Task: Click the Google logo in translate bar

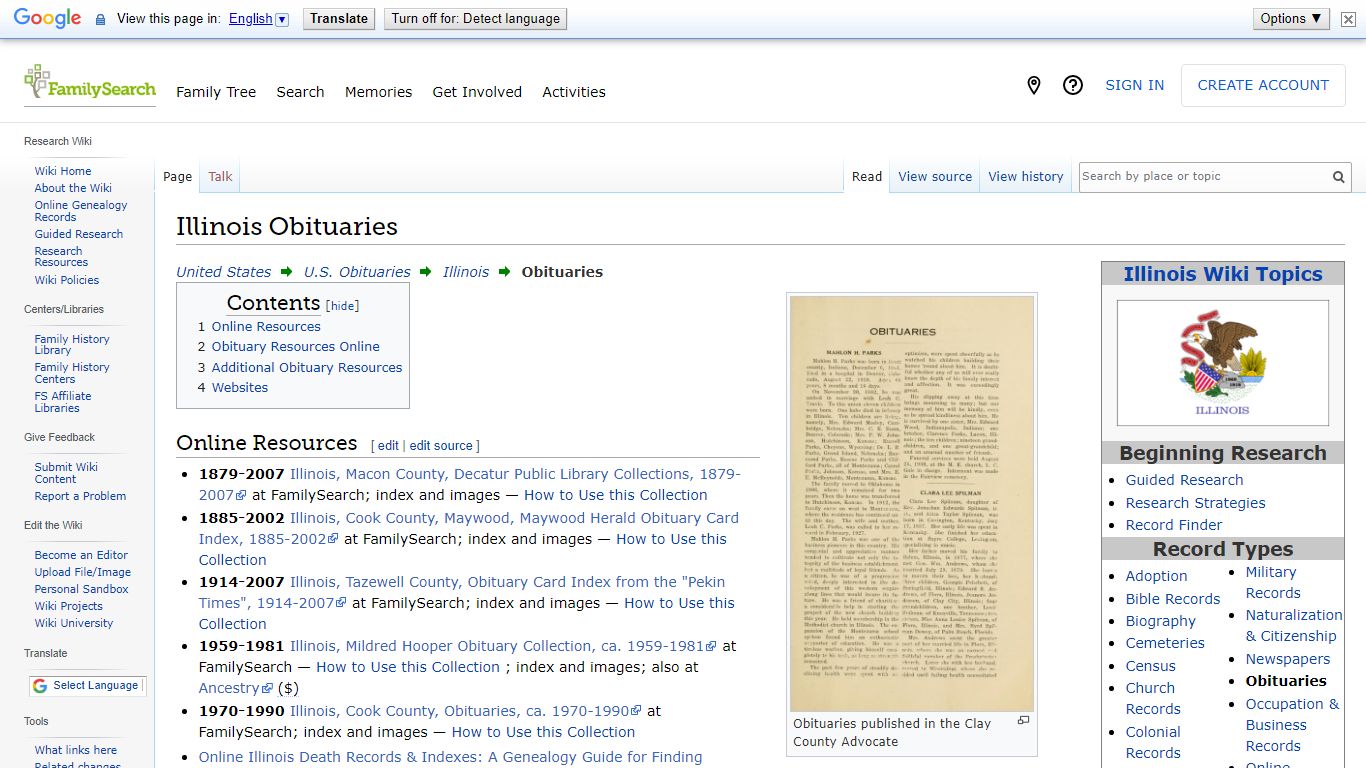Action: click(47, 19)
